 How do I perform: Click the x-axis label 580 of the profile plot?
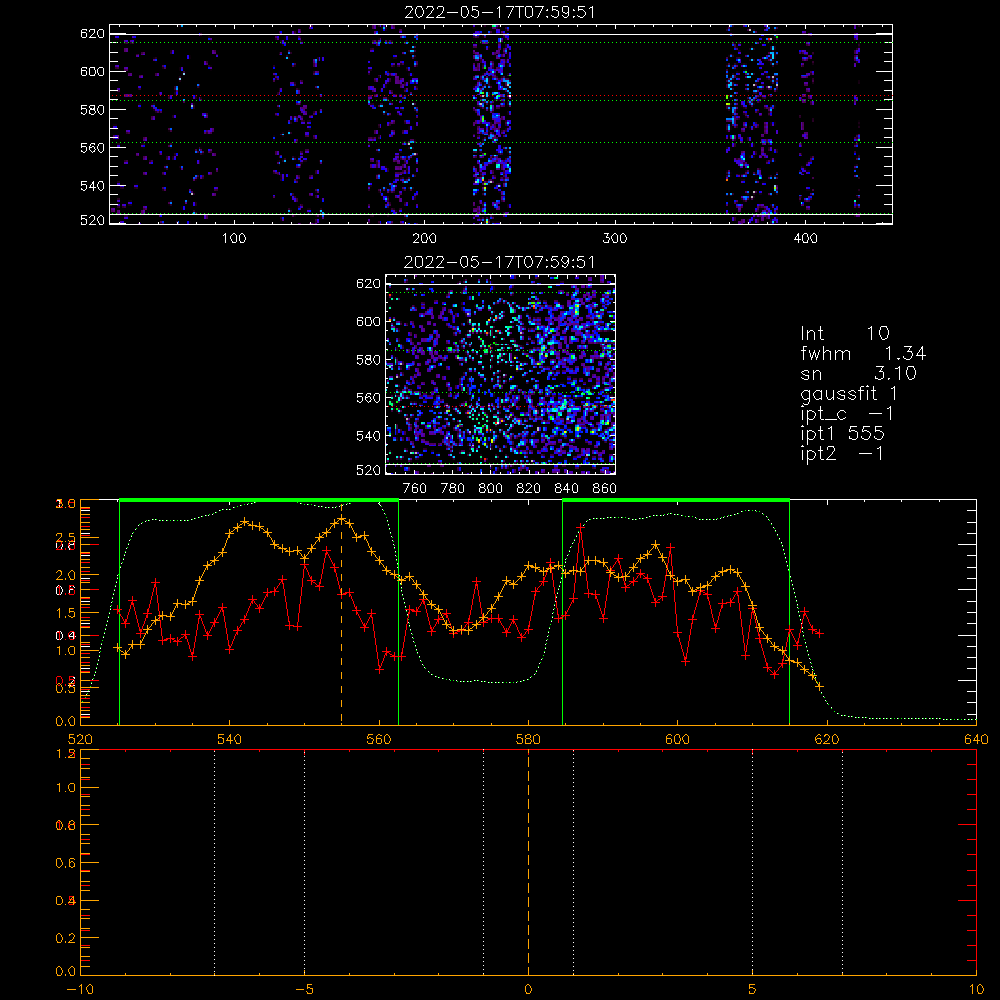pyautogui.click(x=528, y=740)
